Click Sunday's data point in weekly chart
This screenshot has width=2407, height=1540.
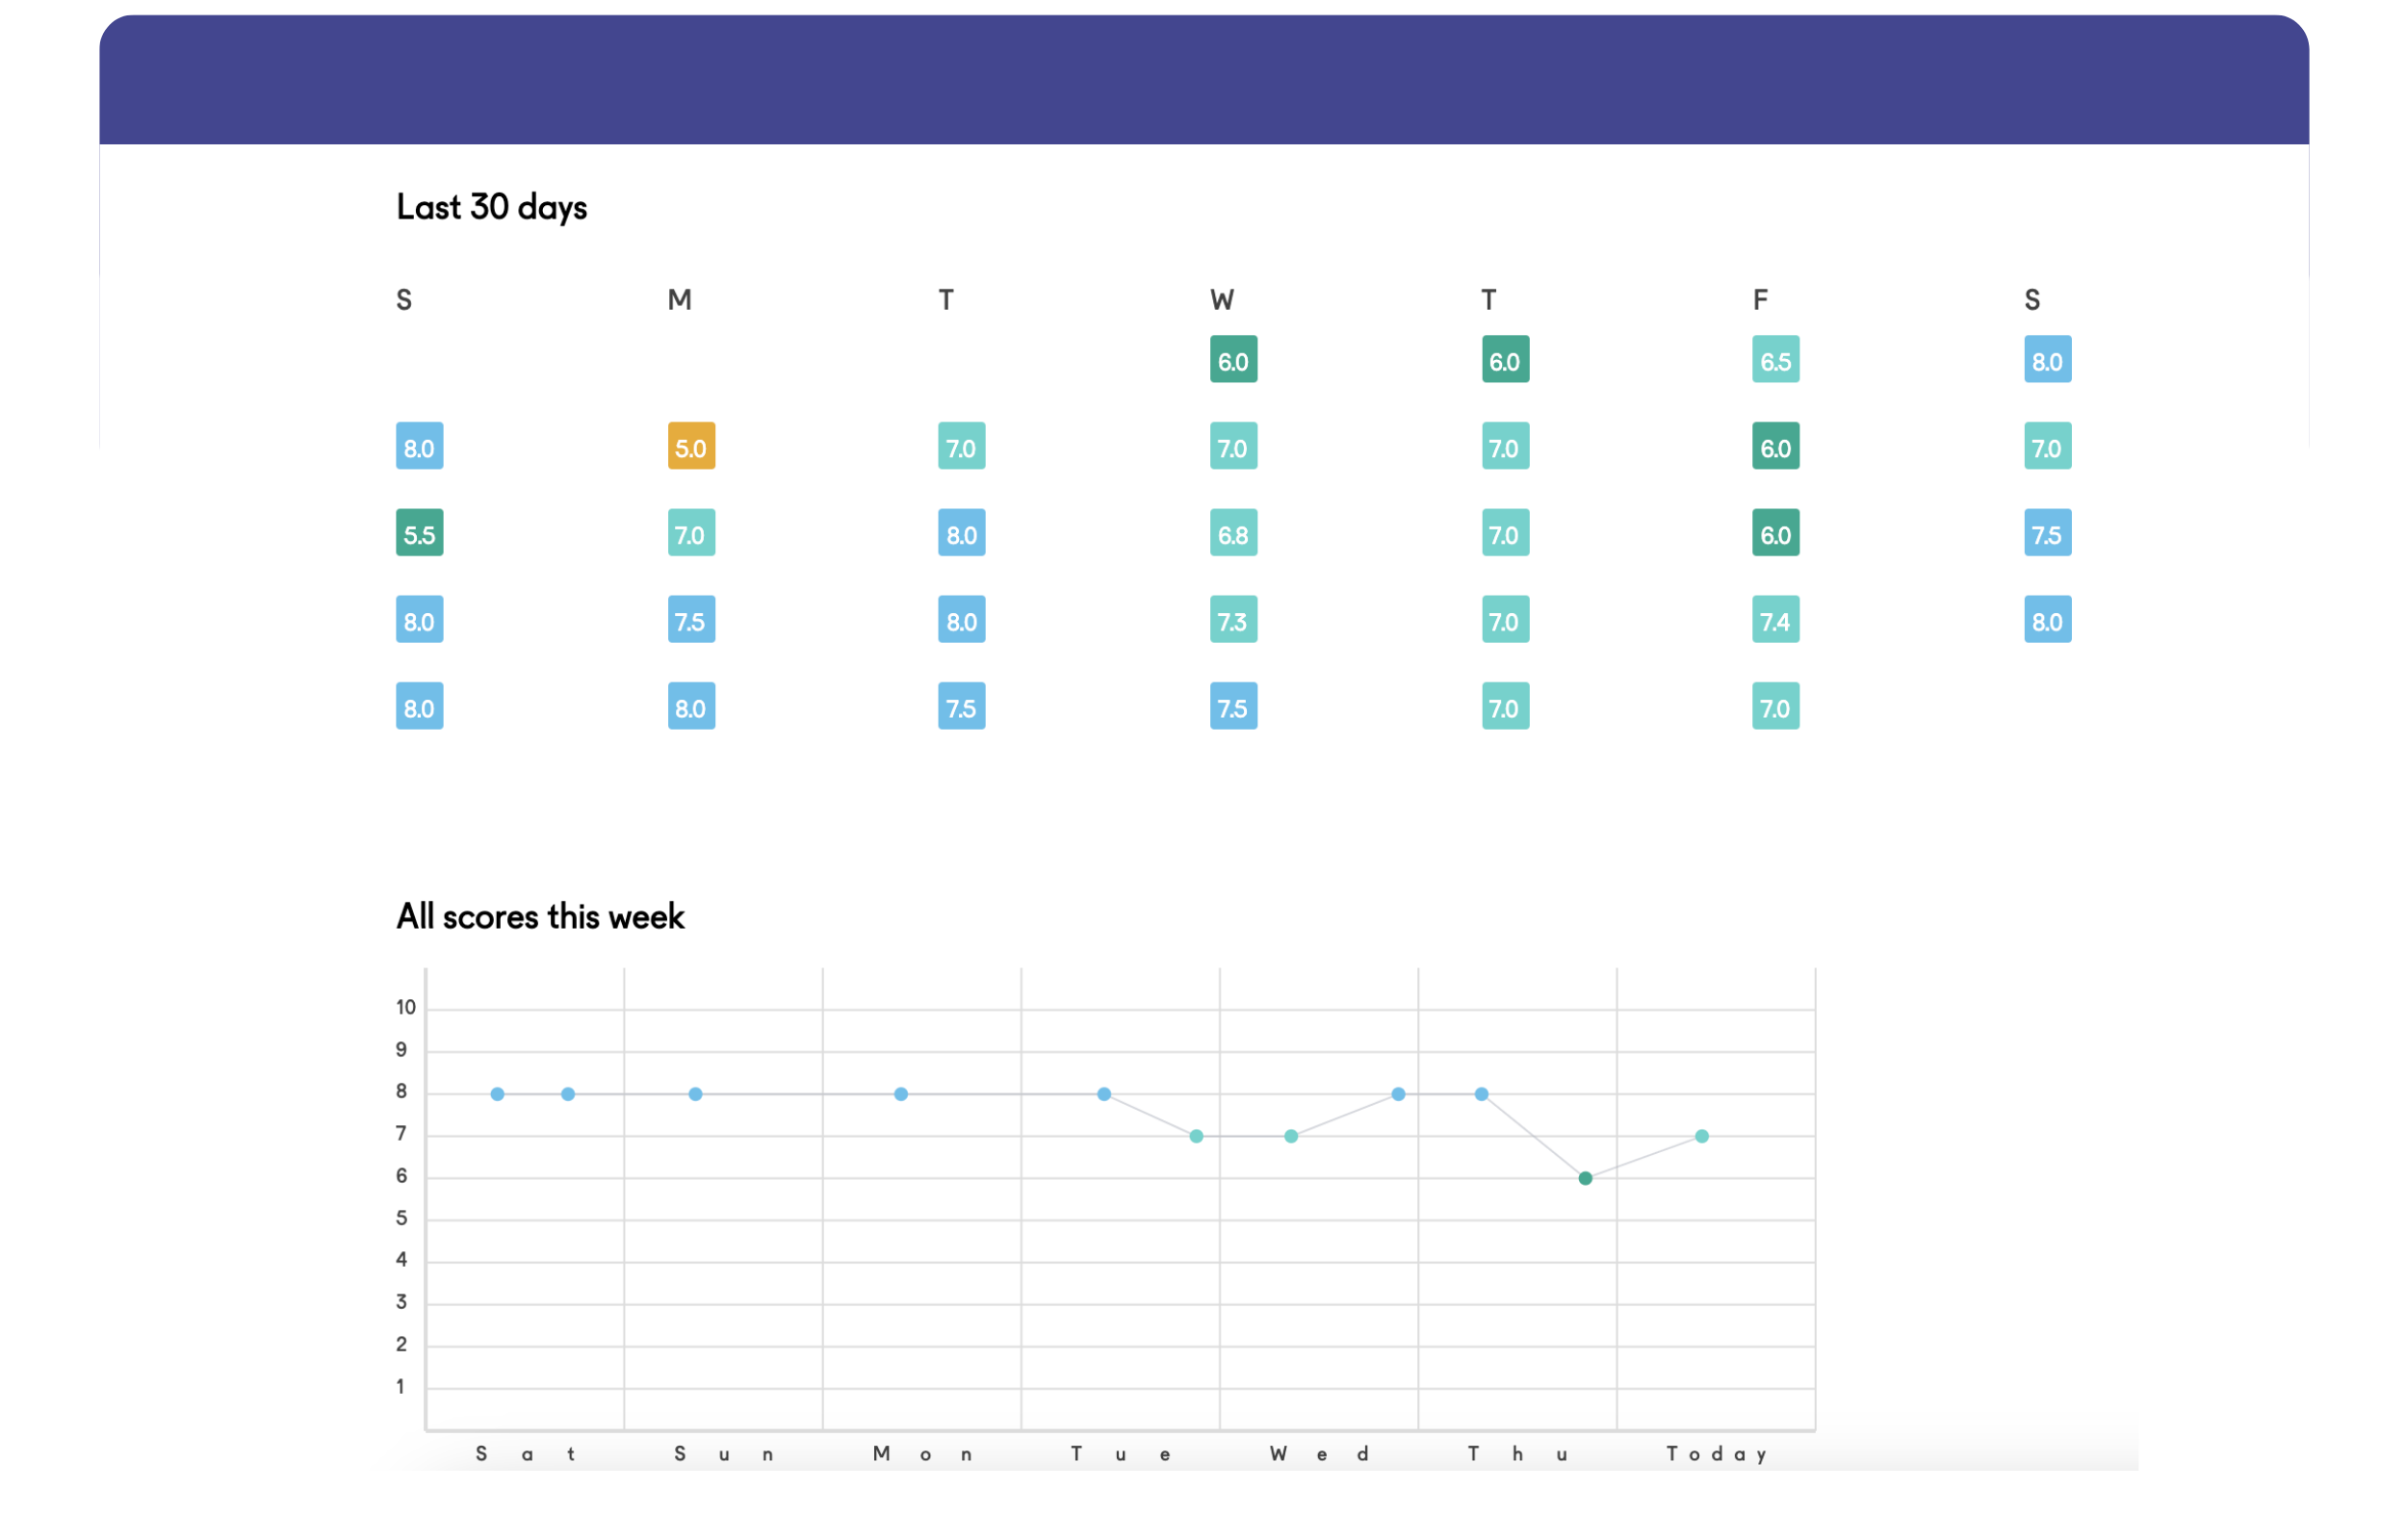695,1094
